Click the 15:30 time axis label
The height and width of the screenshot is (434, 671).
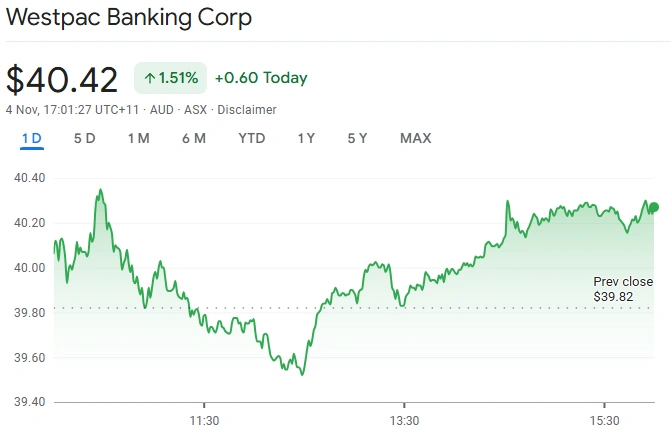point(605,420)
